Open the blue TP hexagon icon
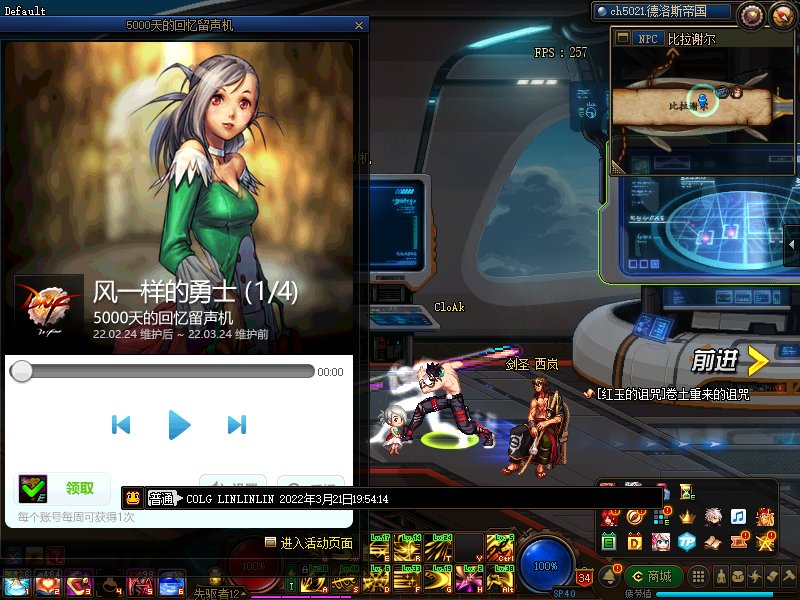Screen dimensions: 800x600 pyautogui.click(x=687, y=542)
